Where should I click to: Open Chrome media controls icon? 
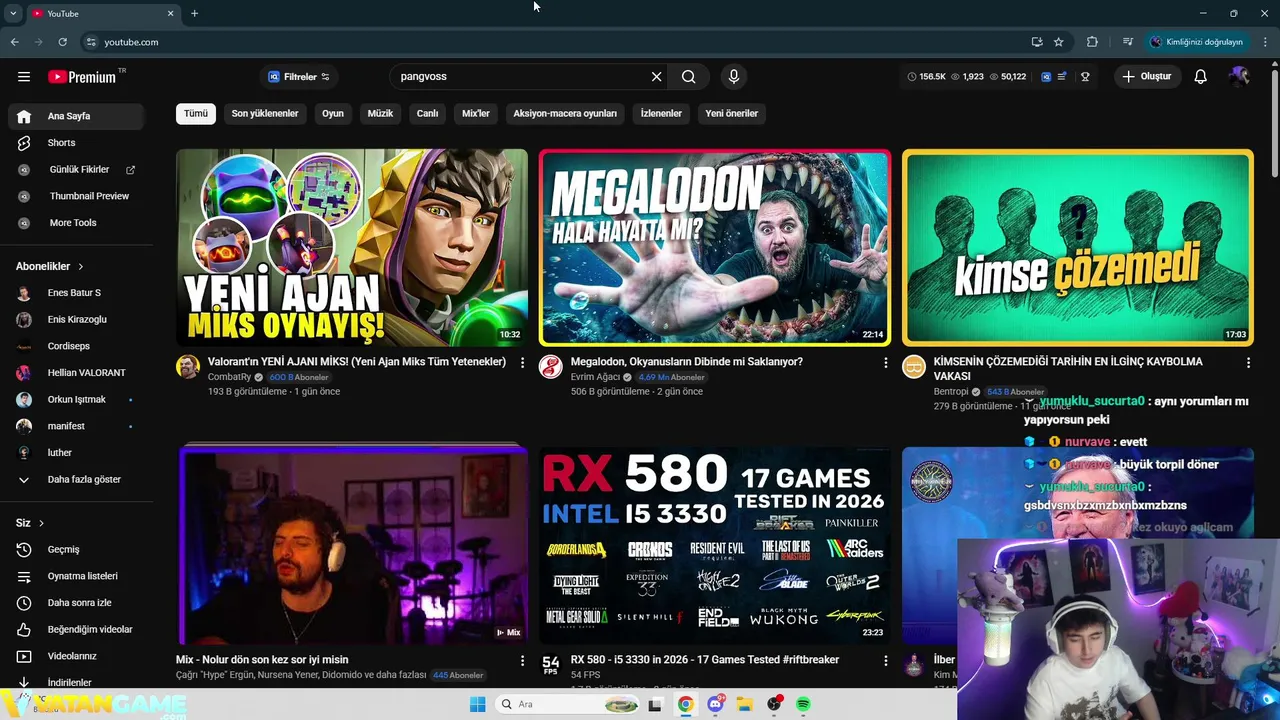coord(1127,42)
